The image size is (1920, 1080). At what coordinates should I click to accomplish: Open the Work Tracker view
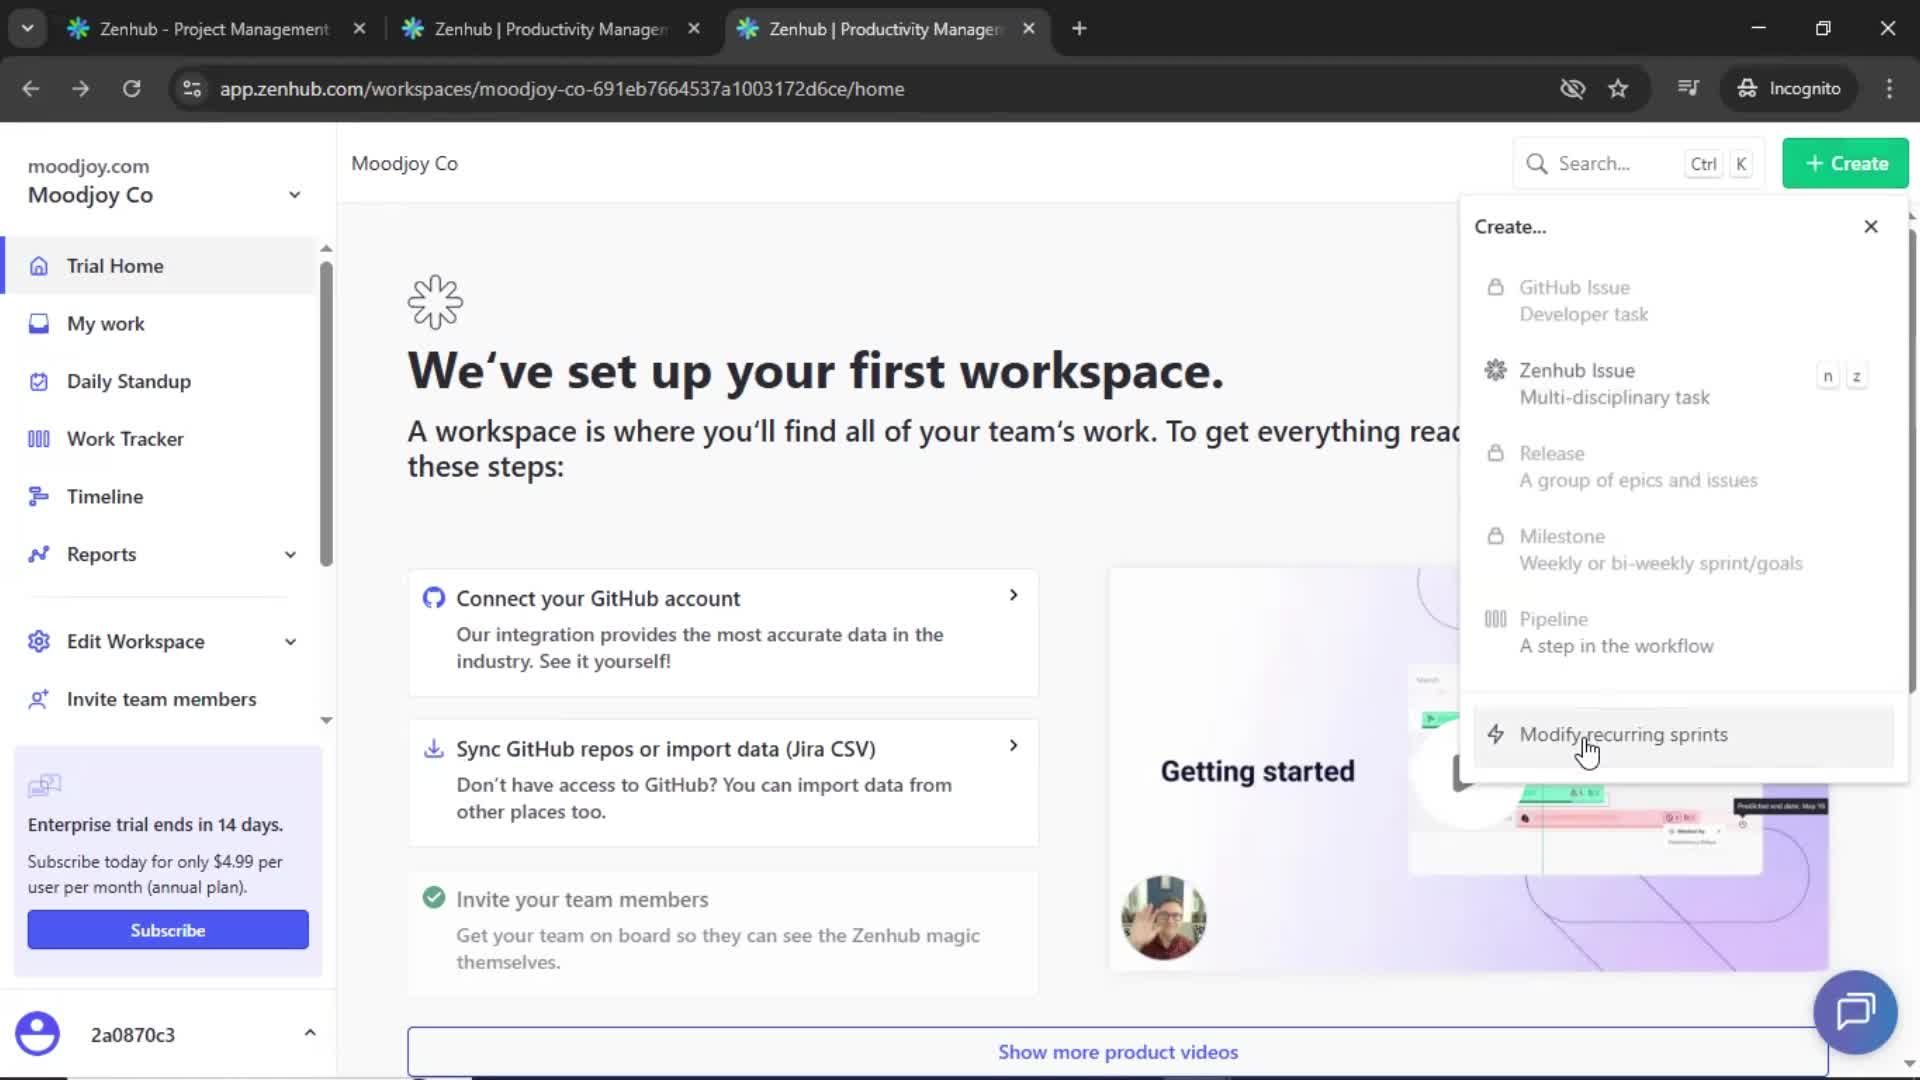point(38,438)
